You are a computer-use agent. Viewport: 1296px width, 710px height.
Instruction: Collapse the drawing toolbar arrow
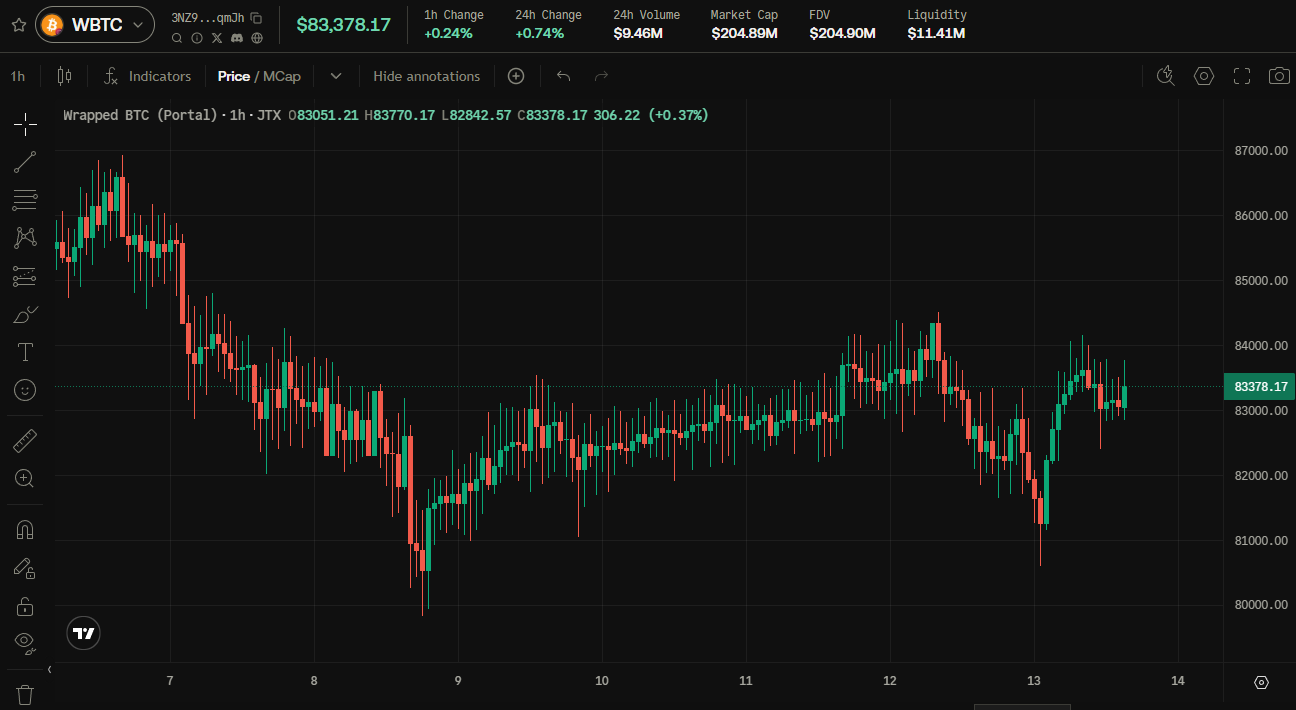click(50, 669)
